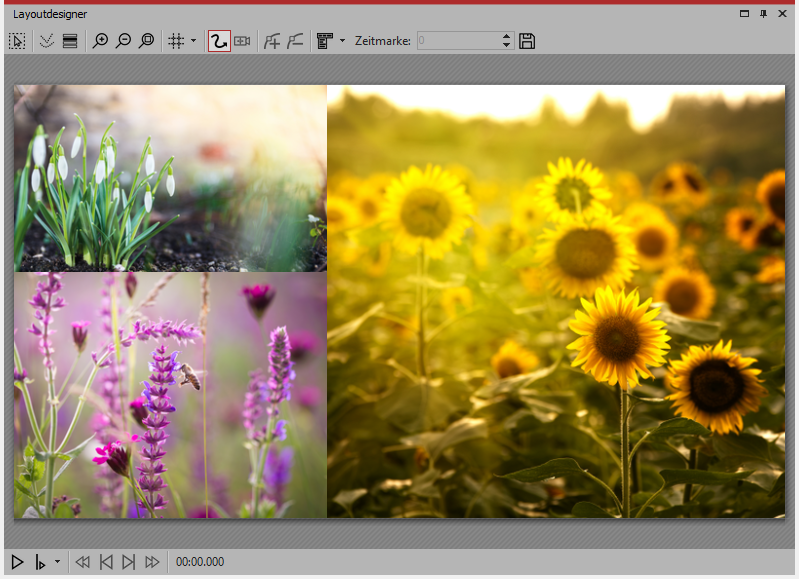This screenshot has height=579, width=799.
Task: Select the sunflower image in the layout
Action: point(556,301)
